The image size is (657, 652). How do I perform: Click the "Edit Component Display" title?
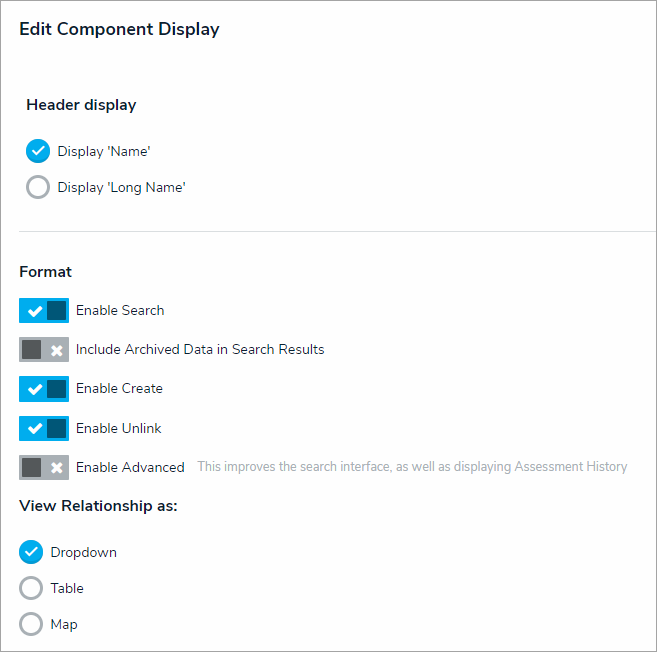click(119, 29)
